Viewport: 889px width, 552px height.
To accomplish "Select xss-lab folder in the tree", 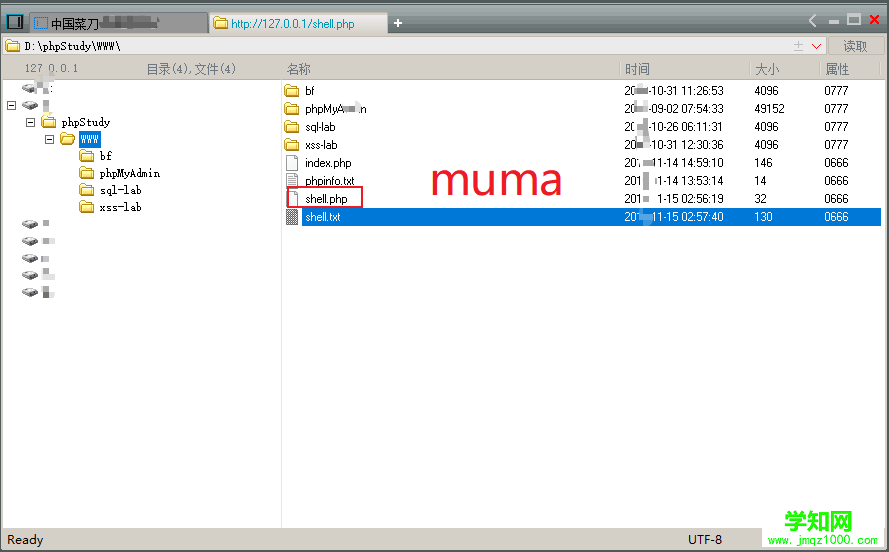I will click(120, 207).
